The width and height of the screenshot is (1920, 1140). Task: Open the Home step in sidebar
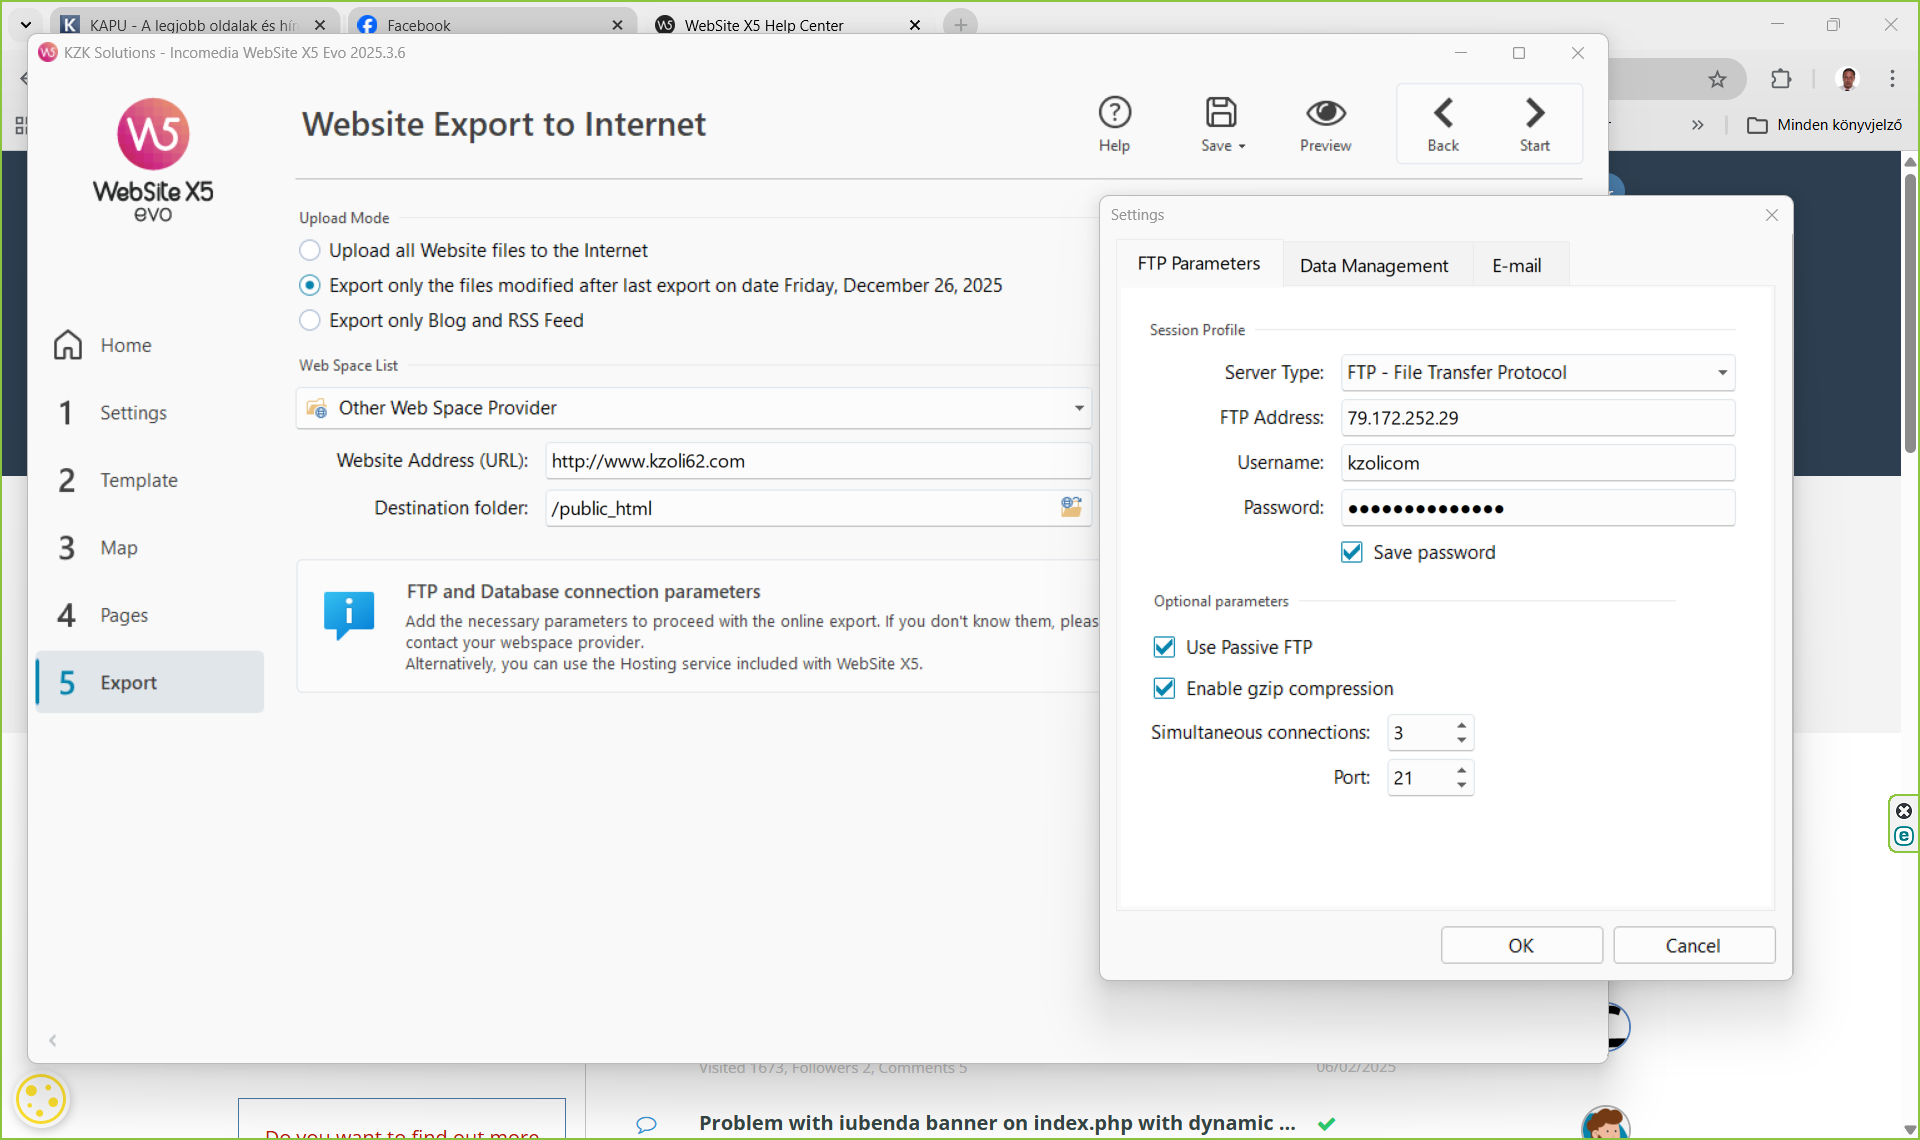coord(125,345)
